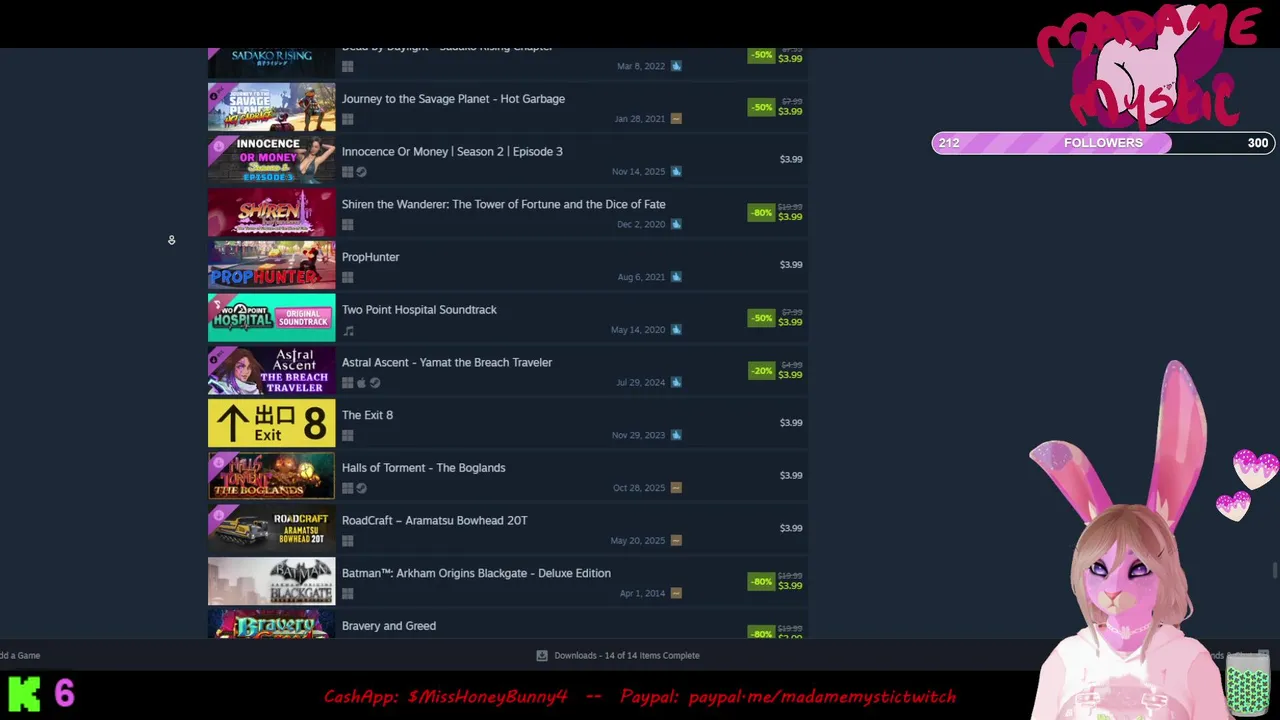Click the positive review thumb for Innocence Or Money

pyautogui.click(x=676, y=171)
